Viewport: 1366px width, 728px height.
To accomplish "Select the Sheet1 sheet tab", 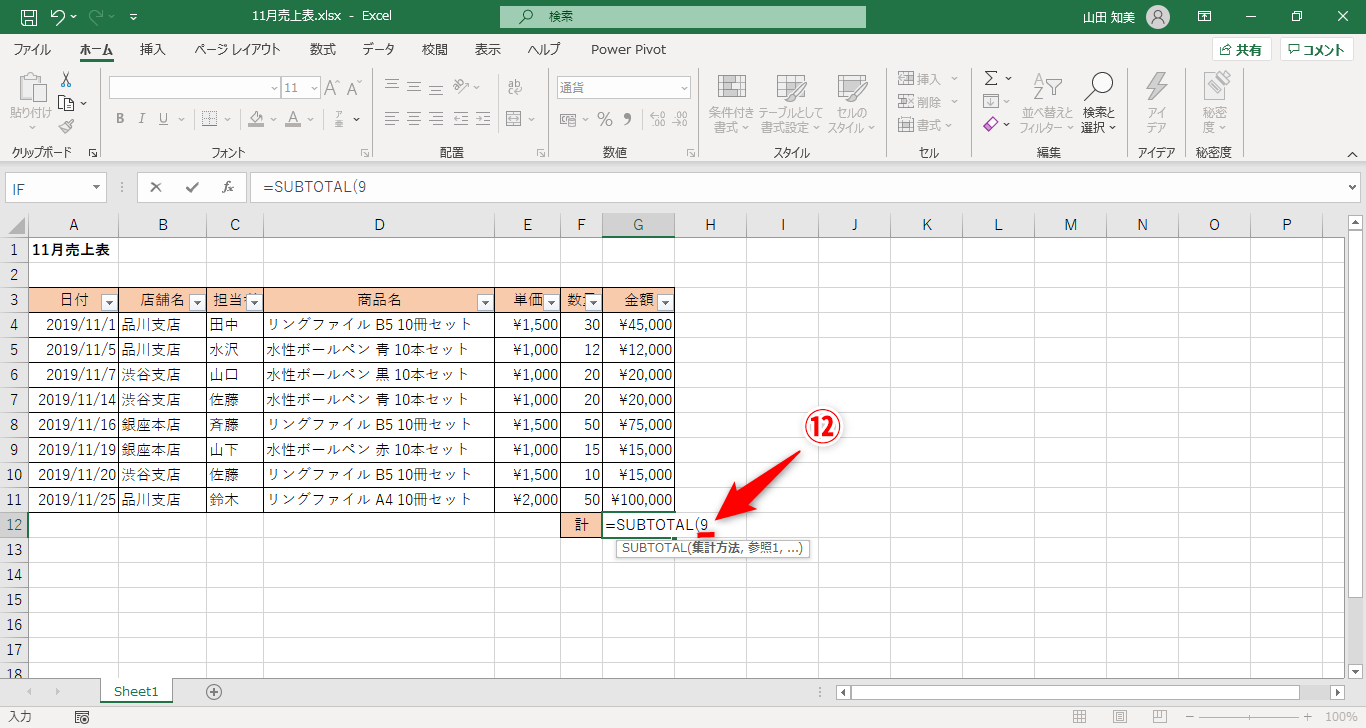I will click(136, 691).
